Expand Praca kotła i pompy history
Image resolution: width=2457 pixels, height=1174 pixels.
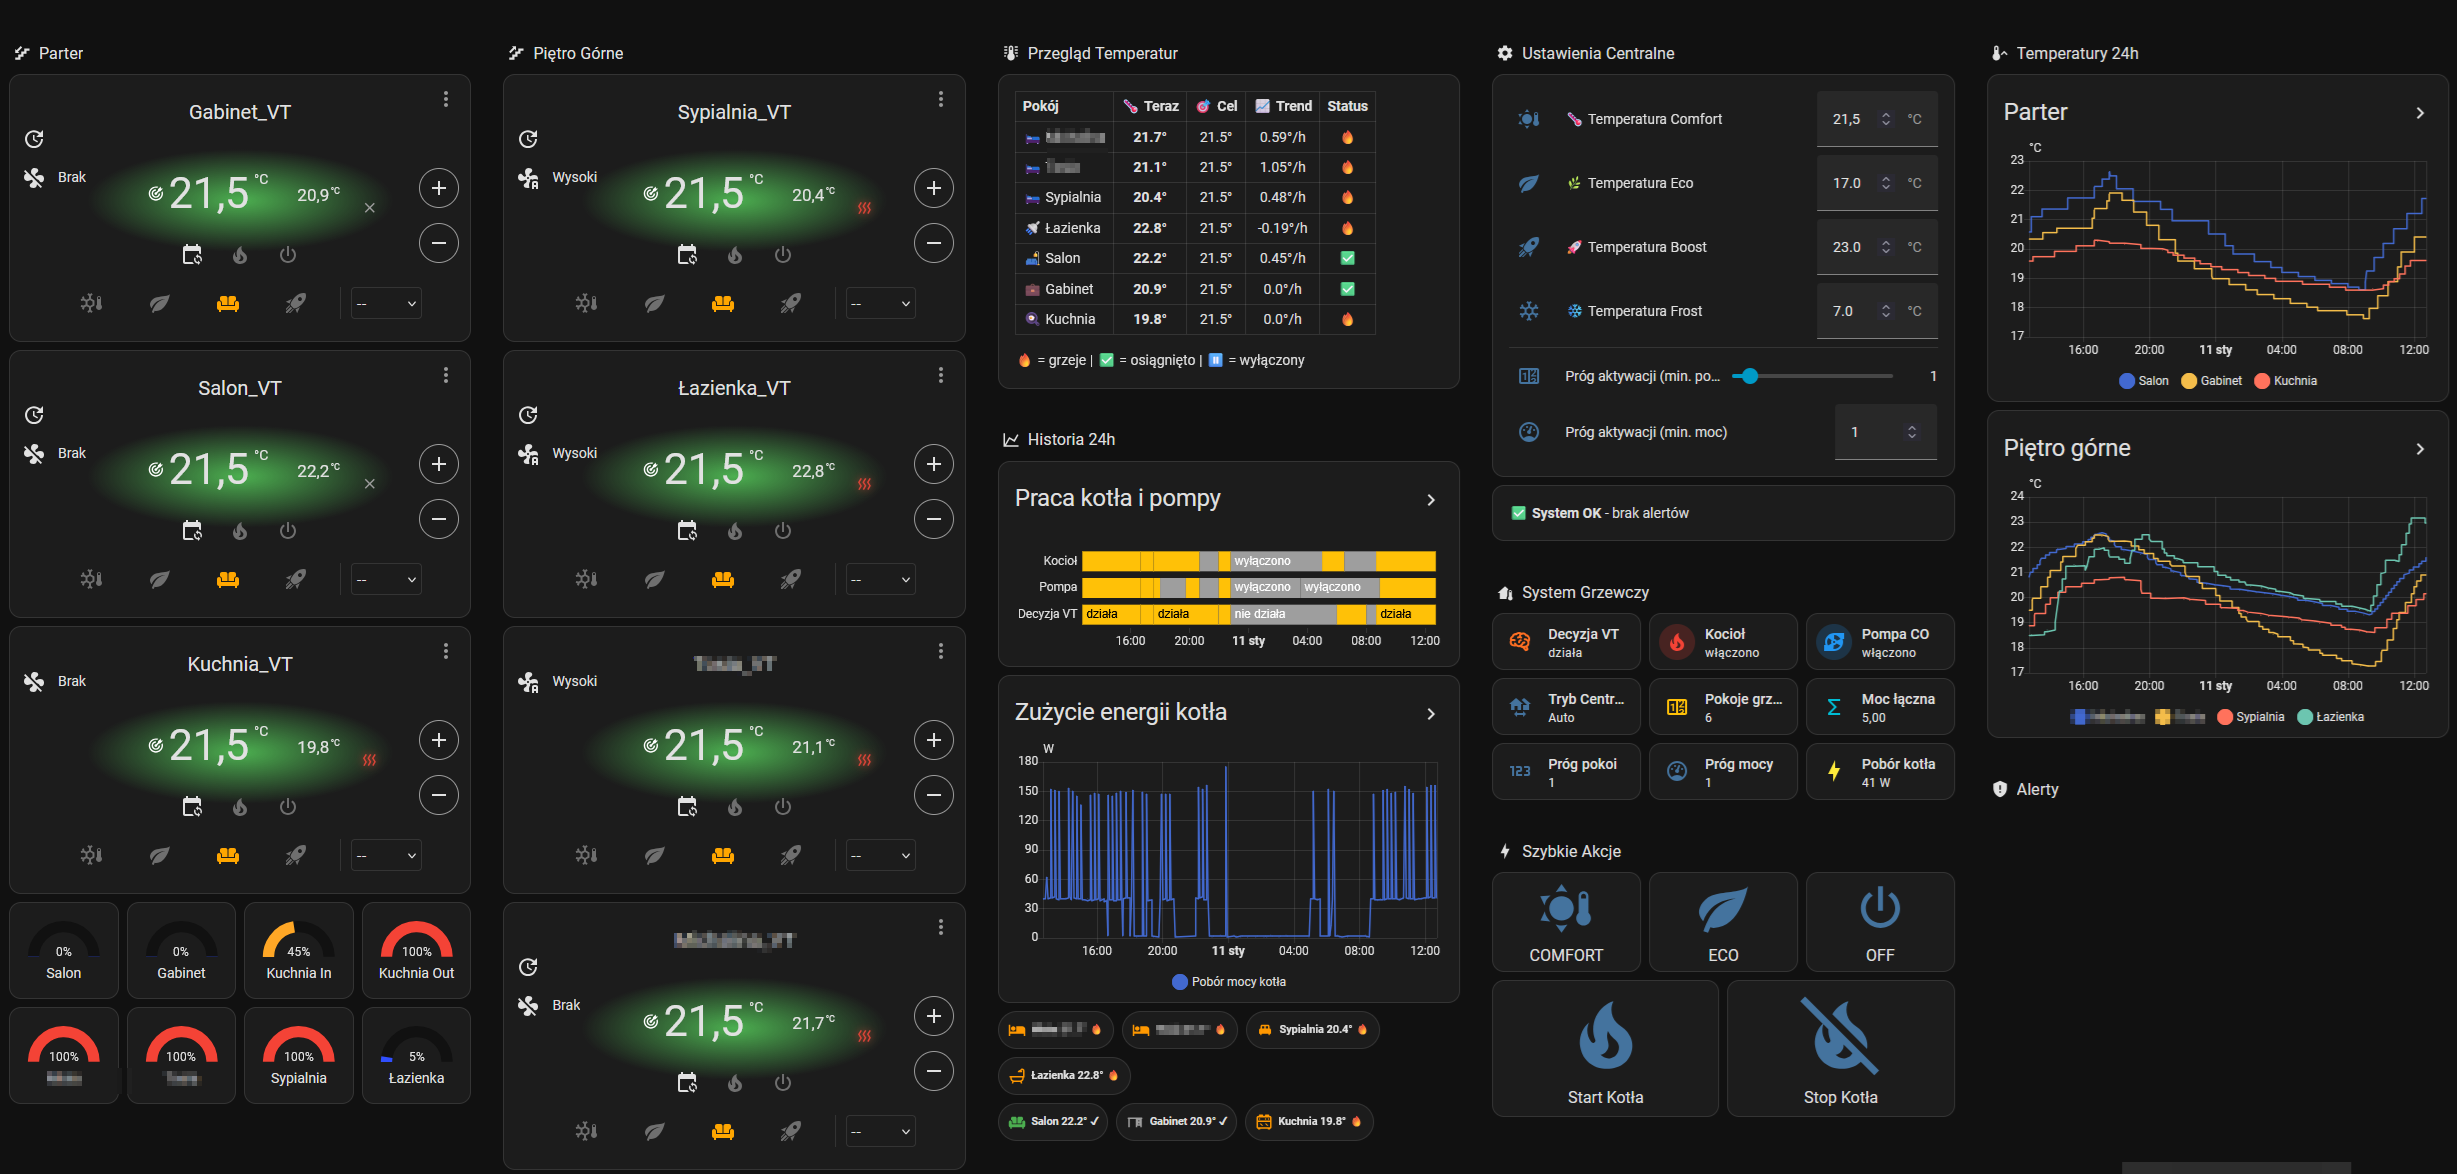click(1430, 499)
